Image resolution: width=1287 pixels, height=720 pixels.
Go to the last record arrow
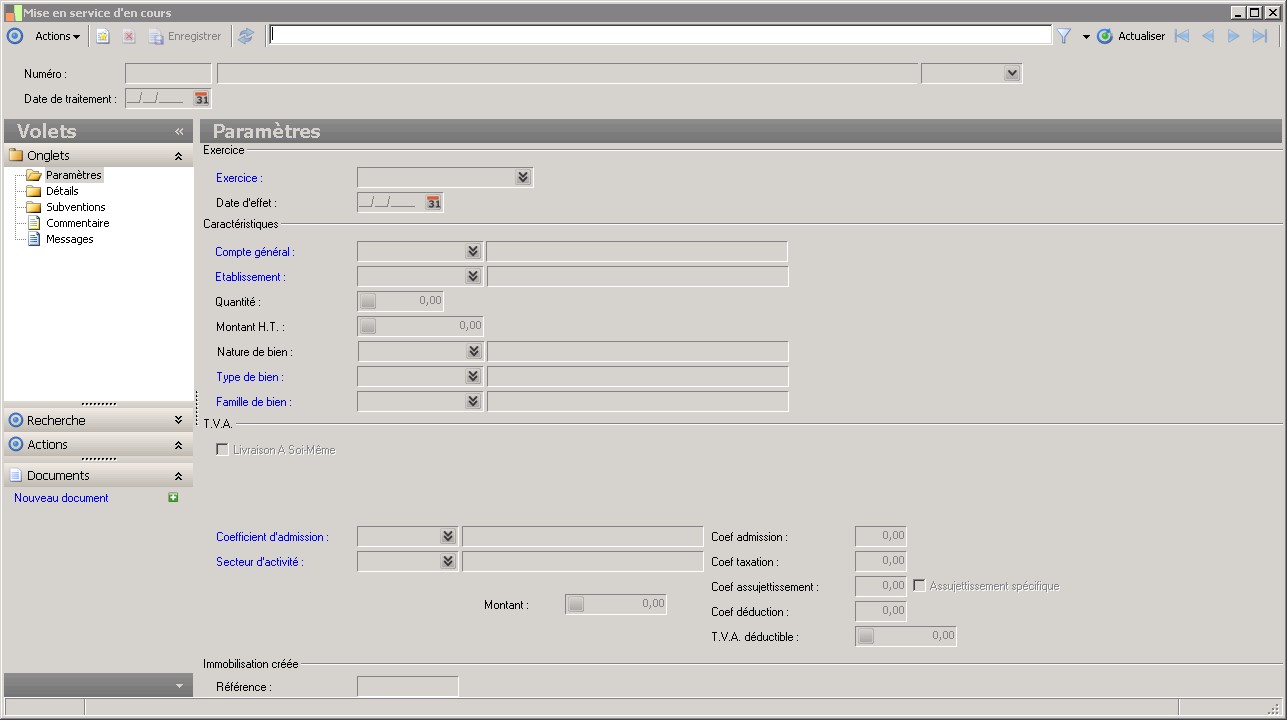pyautogui.click(x=1259, y=36)
